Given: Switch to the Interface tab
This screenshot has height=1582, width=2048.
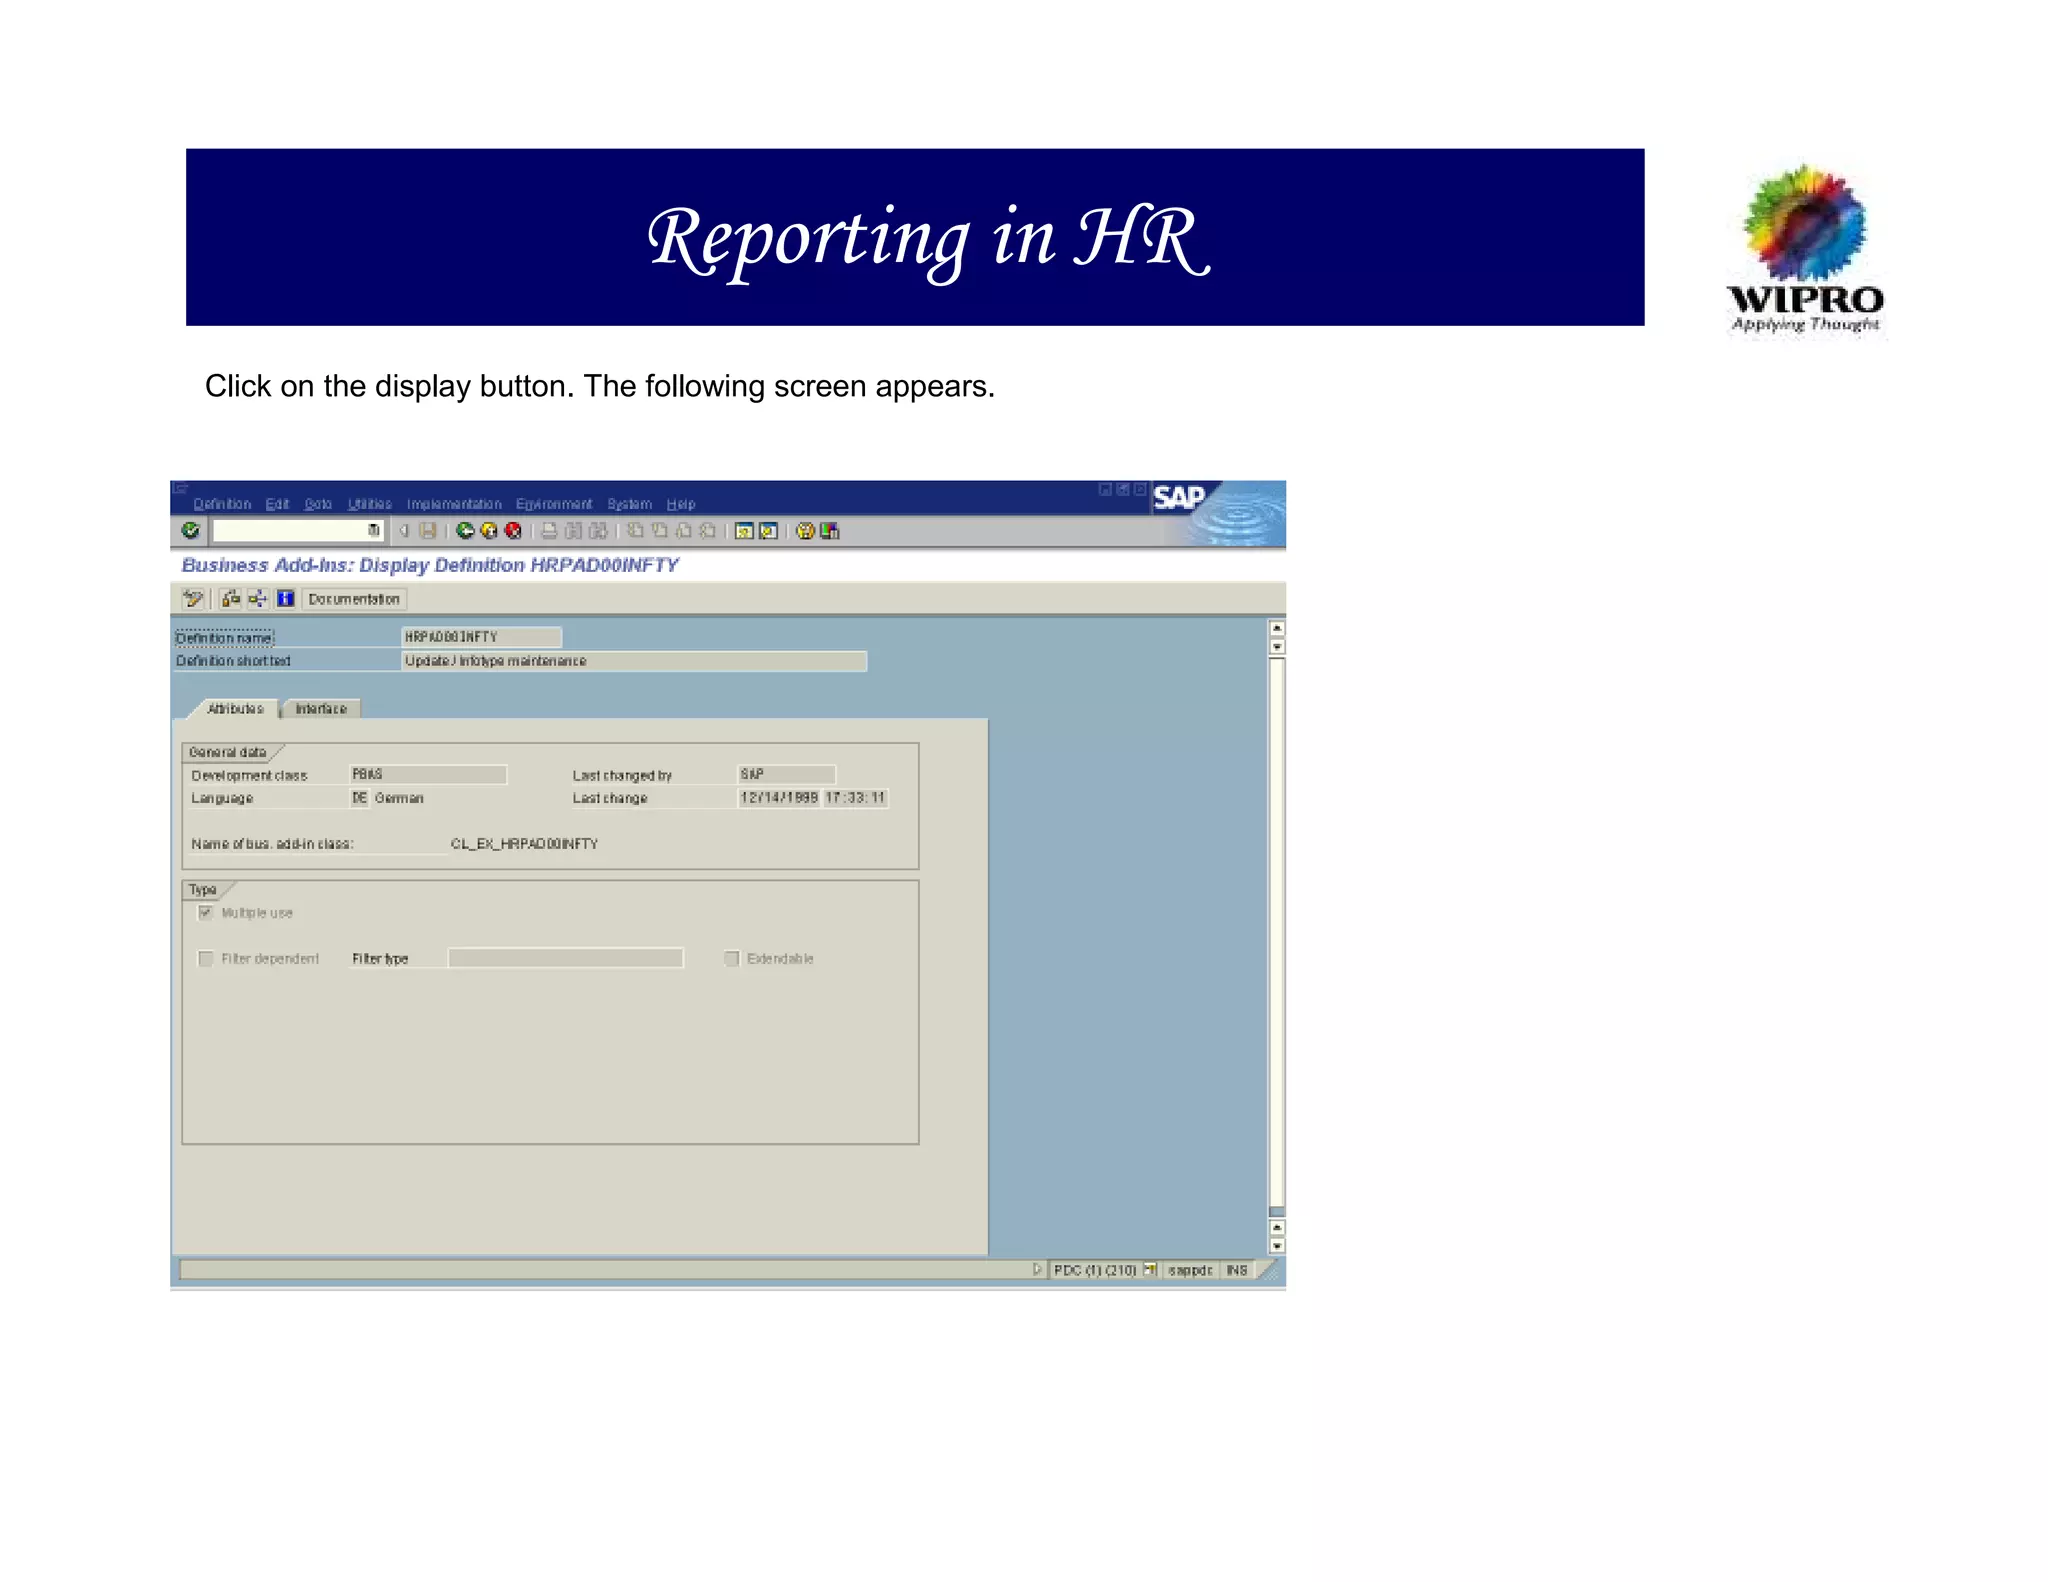Looking at the screenshot, I should tap(321, 709).
